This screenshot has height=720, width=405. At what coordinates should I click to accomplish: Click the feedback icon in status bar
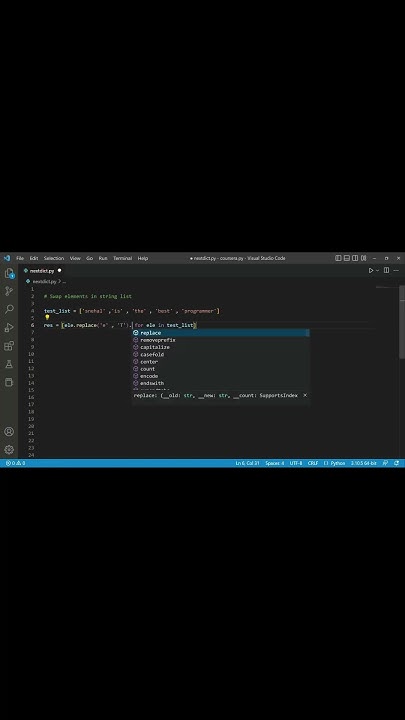pyautogui.click(x=385, y=463)
